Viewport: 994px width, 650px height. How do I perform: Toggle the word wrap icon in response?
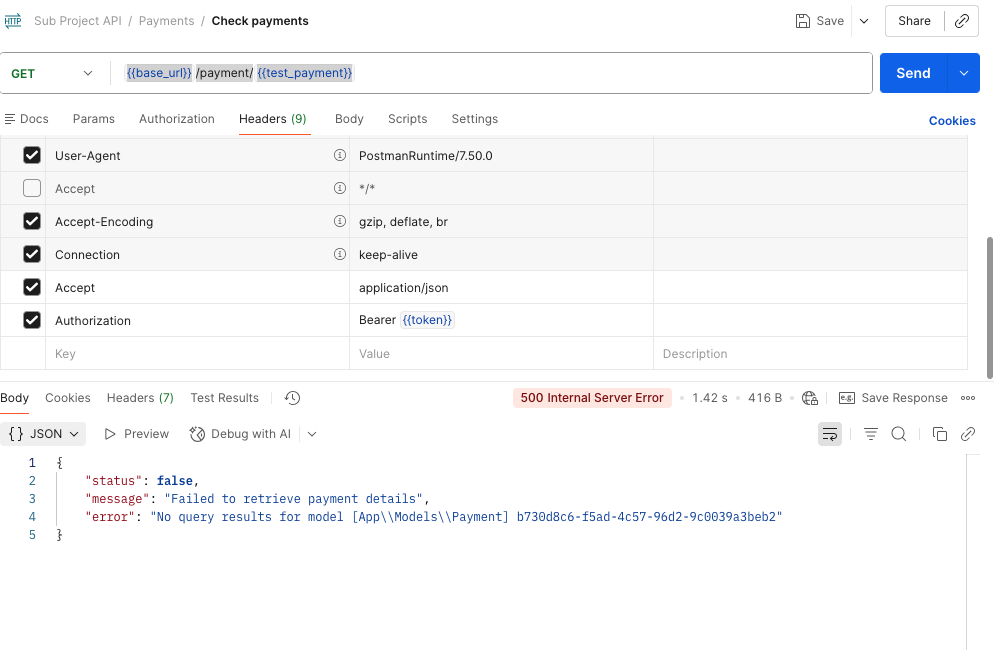(x=830, y=434)
